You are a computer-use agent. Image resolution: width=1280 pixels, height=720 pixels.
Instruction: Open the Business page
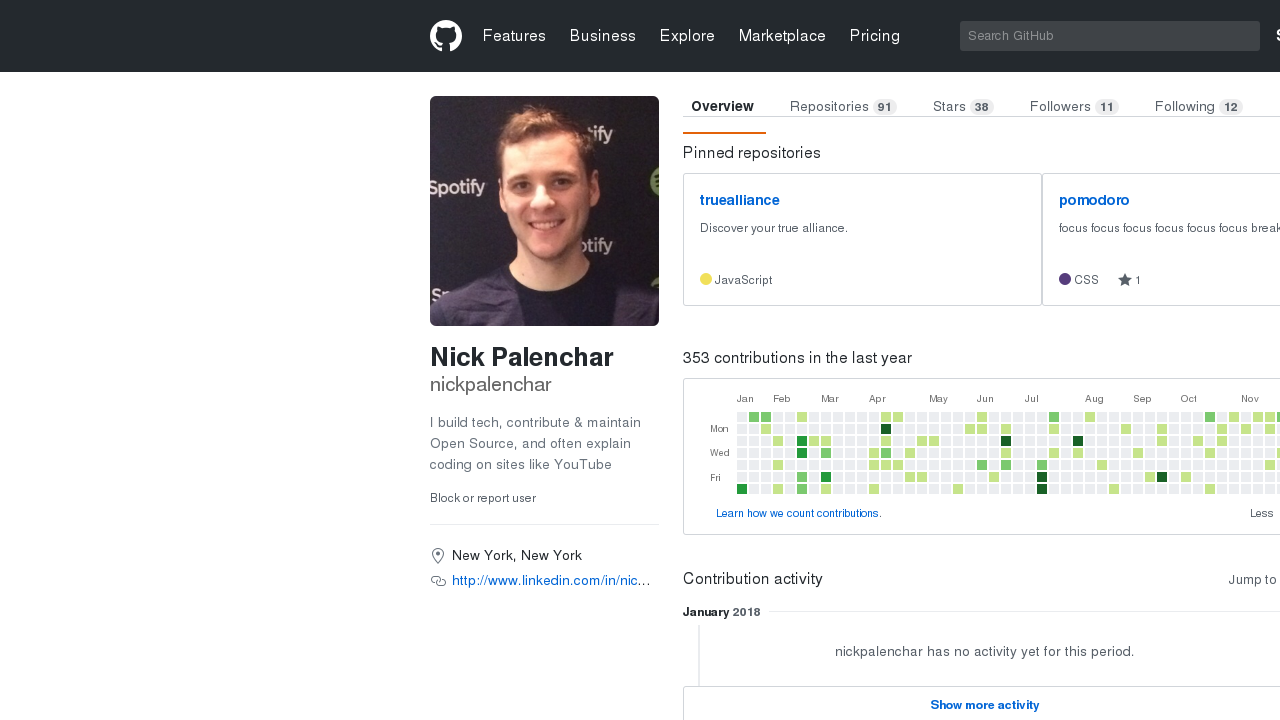603,36
